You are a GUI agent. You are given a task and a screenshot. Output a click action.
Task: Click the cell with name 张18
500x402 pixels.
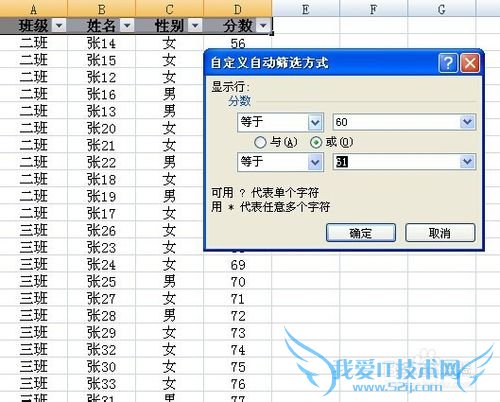(x=102, y=179)
